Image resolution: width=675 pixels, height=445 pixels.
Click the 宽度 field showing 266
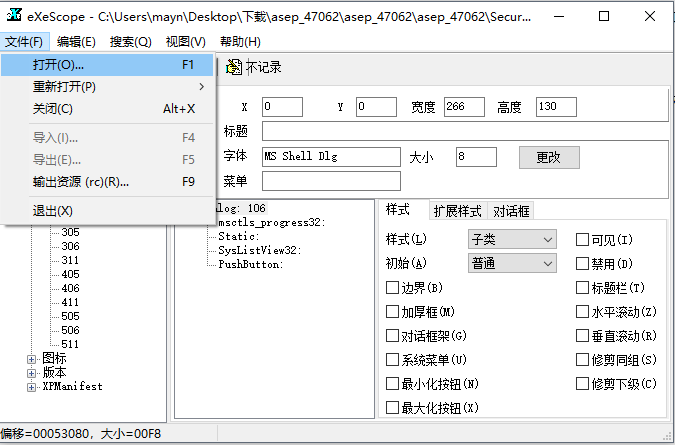[464, 107]
